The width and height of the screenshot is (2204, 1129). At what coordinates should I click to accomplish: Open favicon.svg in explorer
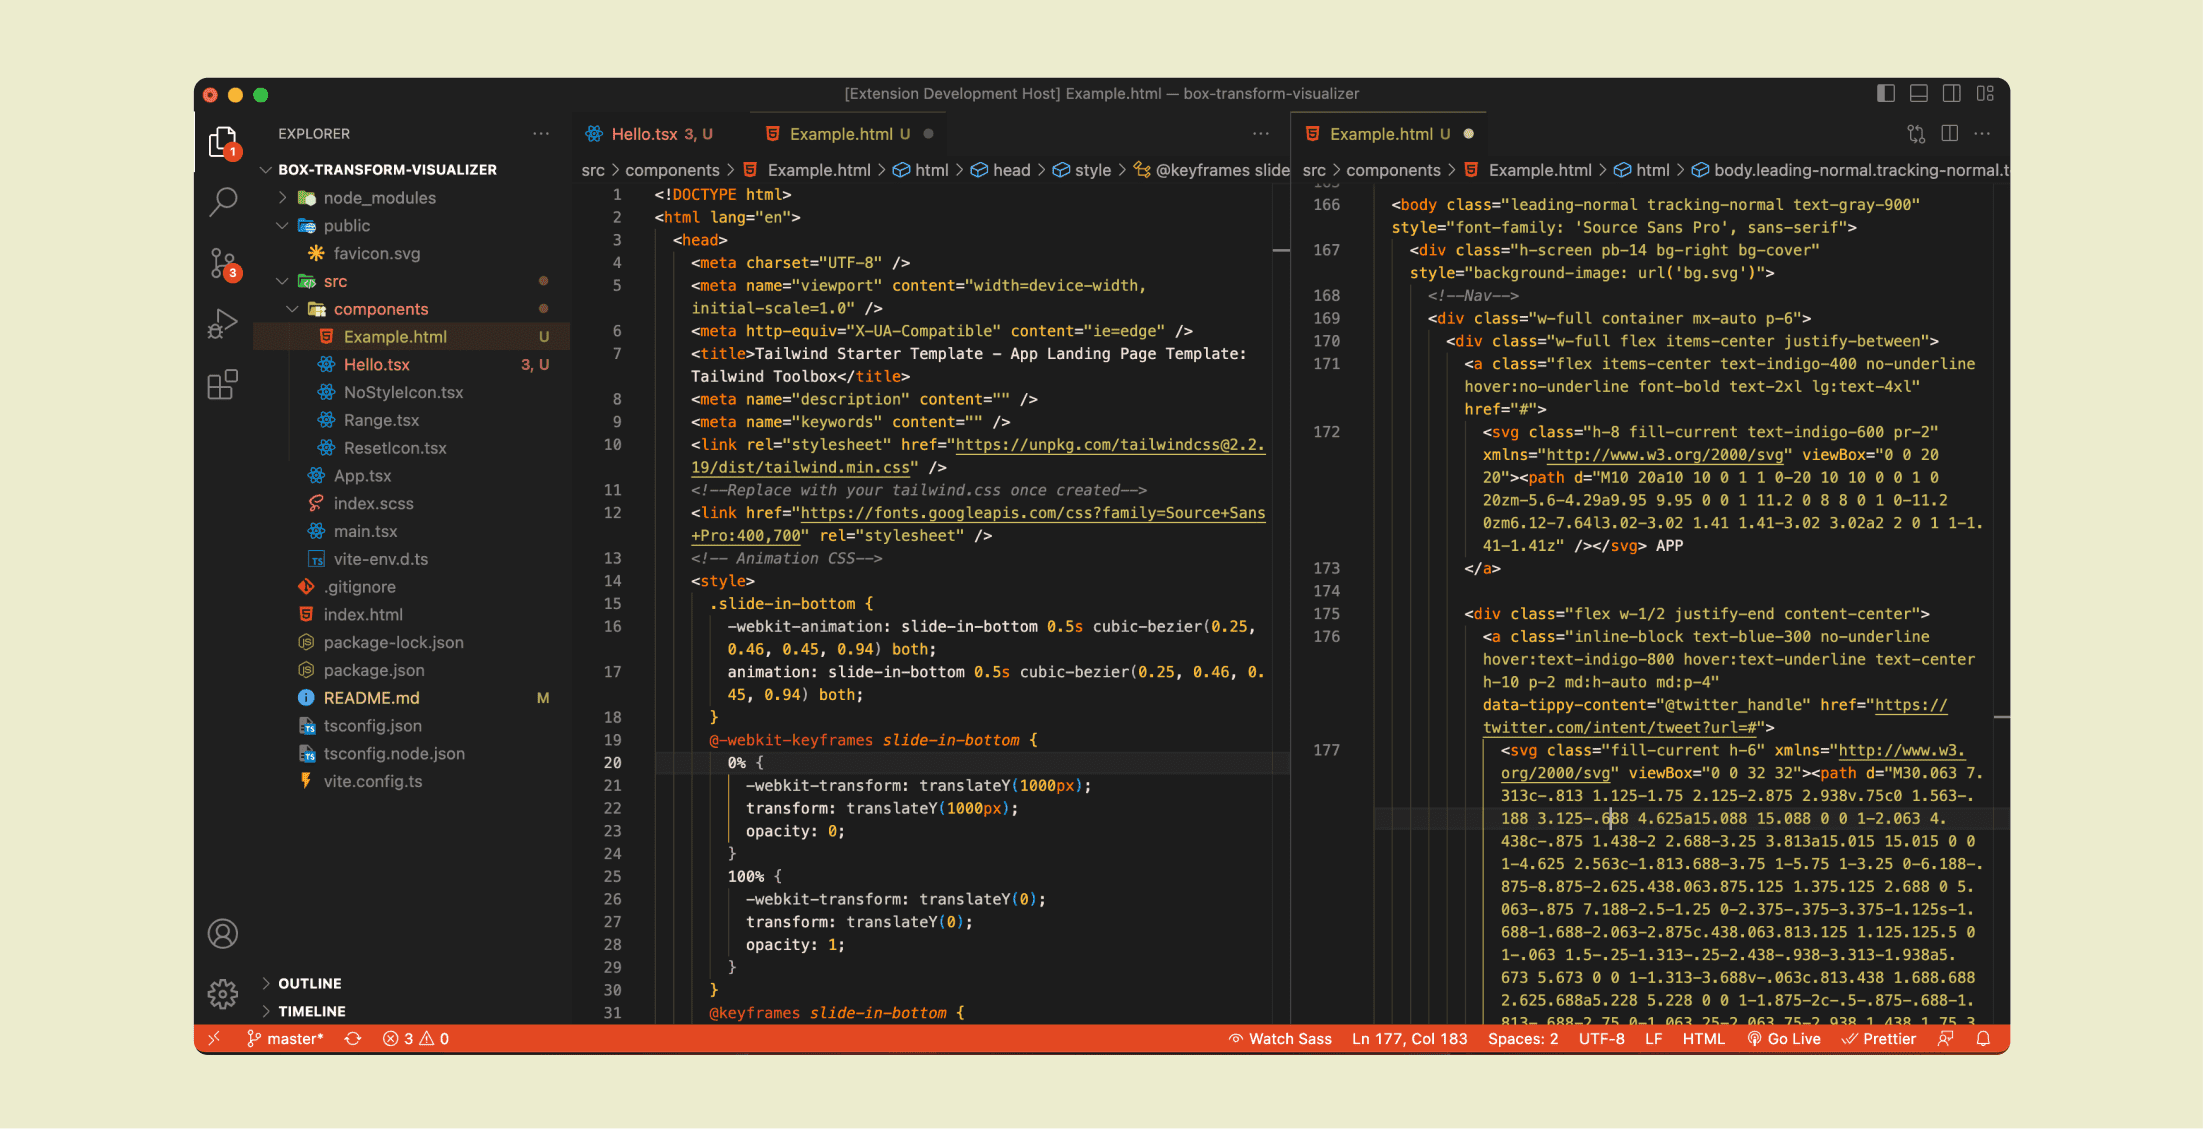377,254
